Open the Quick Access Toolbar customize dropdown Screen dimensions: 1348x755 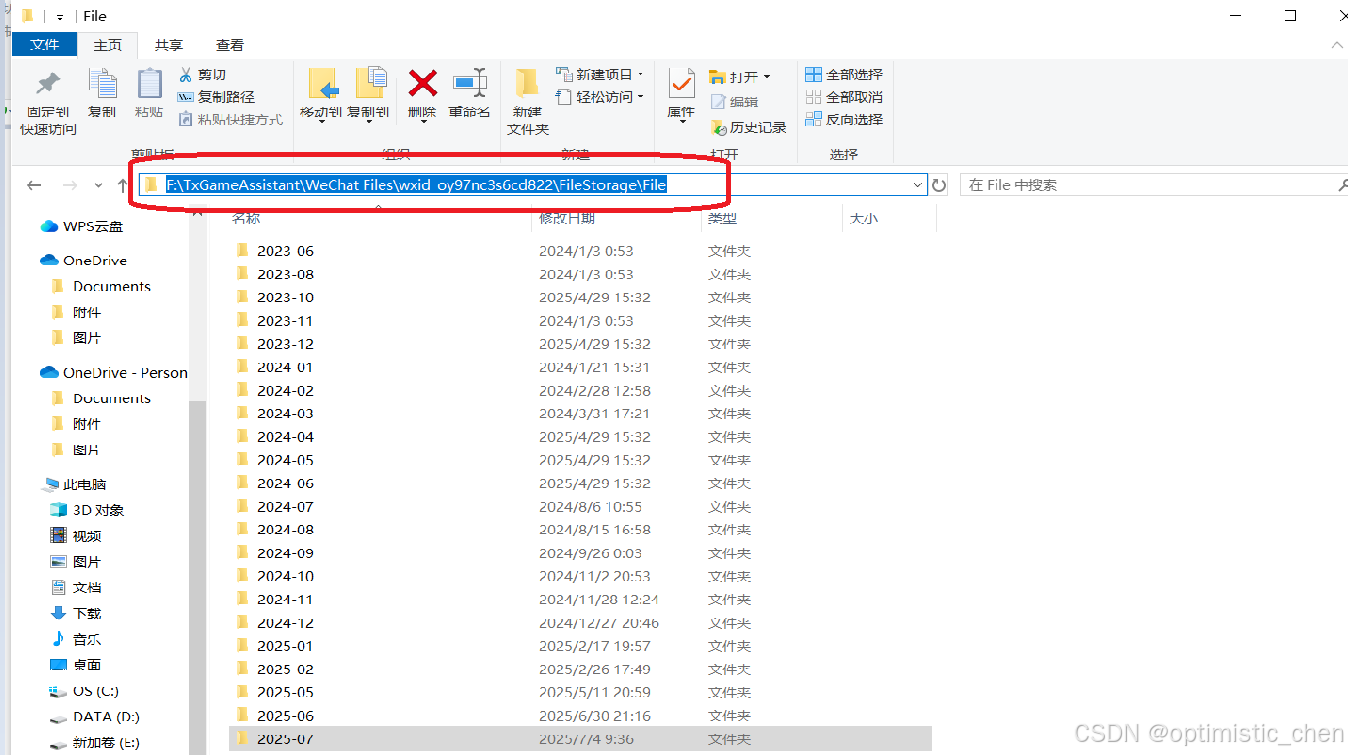[59, 16]
